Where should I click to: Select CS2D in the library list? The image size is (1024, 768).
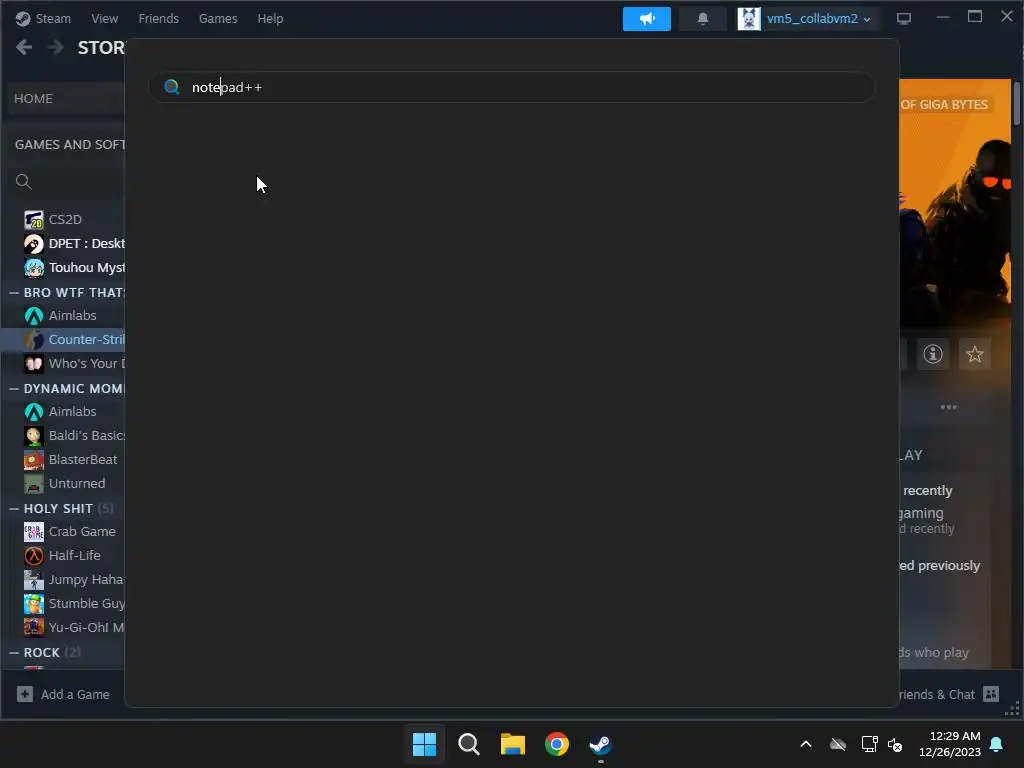click(65, 219)
